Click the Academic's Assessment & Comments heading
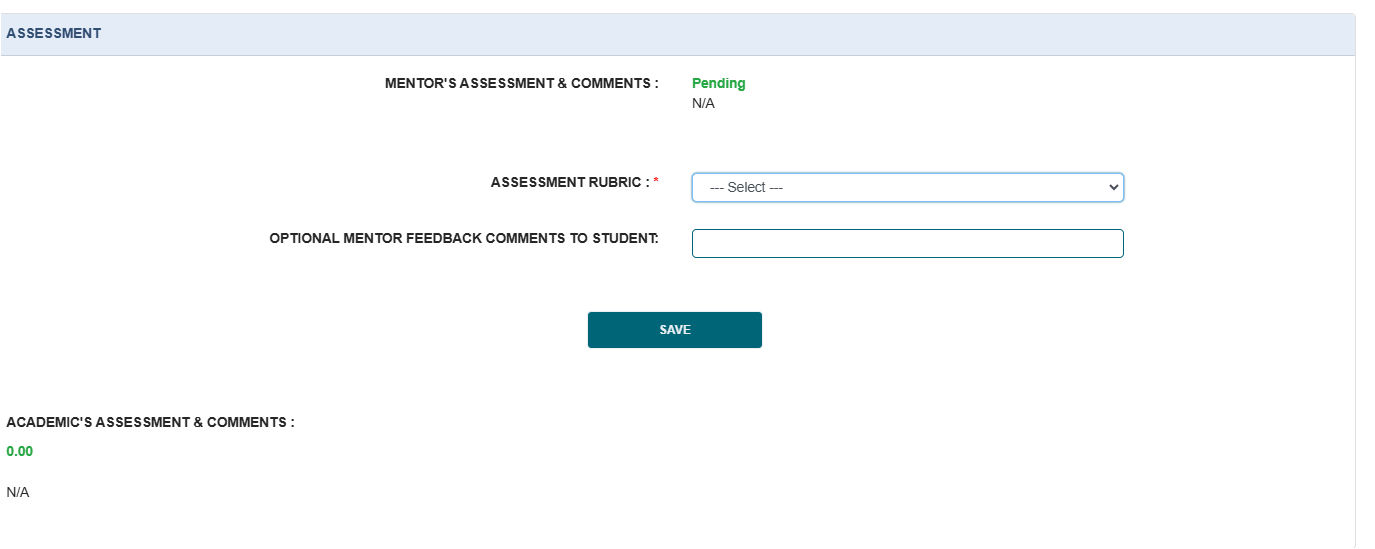Screen dimensions: 1375x549 [150, 422]
